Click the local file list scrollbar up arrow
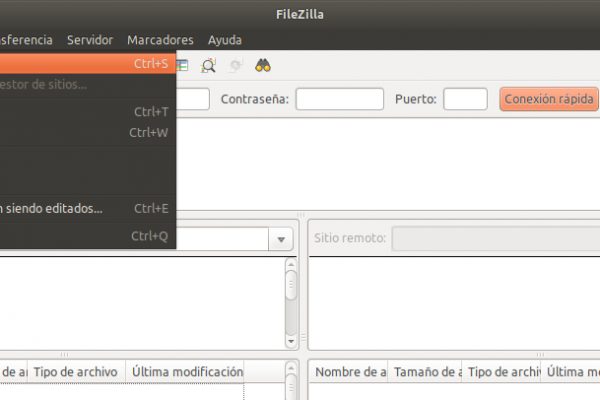The image size is (600, 400). [x=291, y=368]
